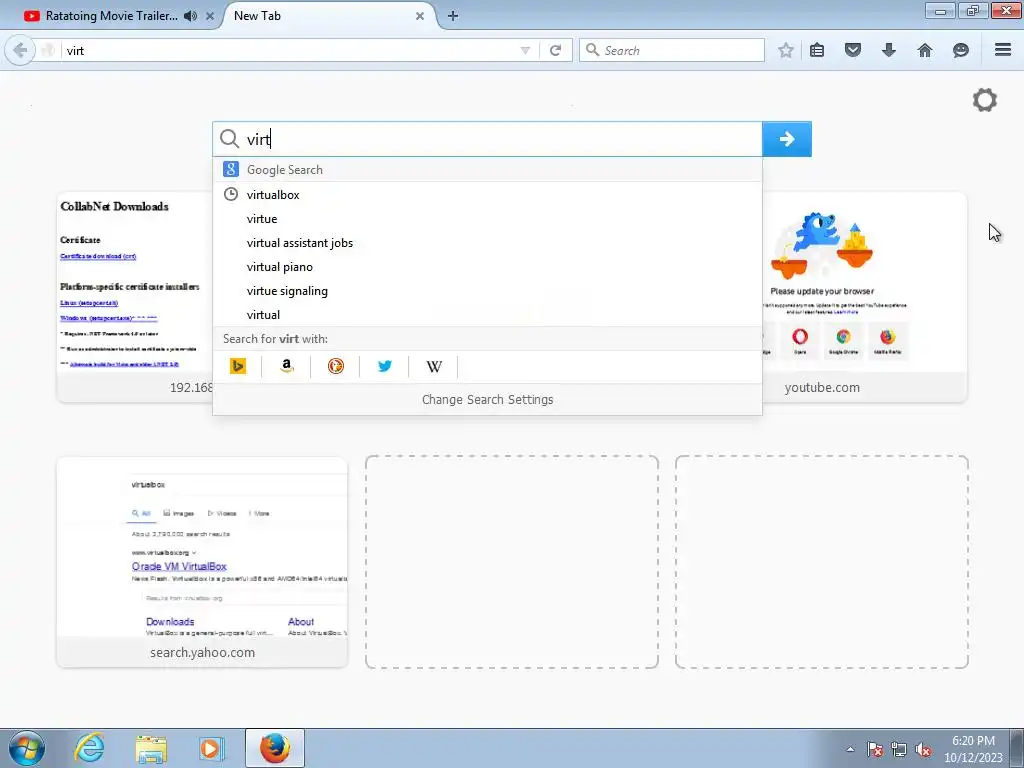Open Windows Explorer from taskbar

pyautogui.click(x=151, y=748)
